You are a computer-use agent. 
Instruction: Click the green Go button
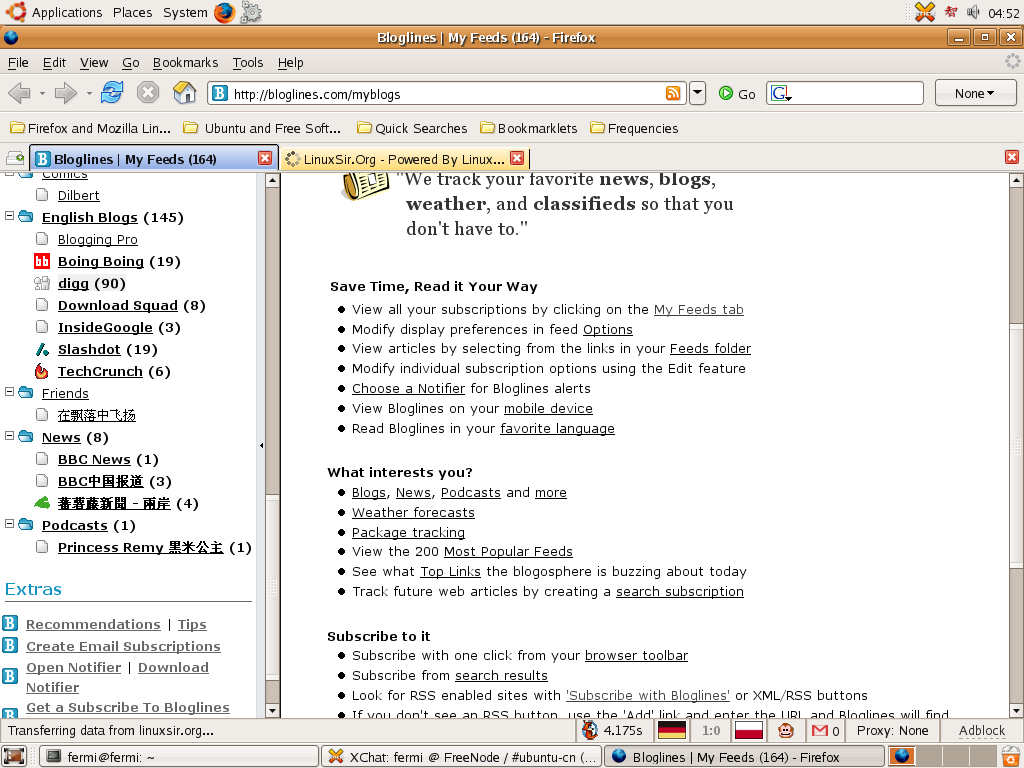tap(737, 93)
